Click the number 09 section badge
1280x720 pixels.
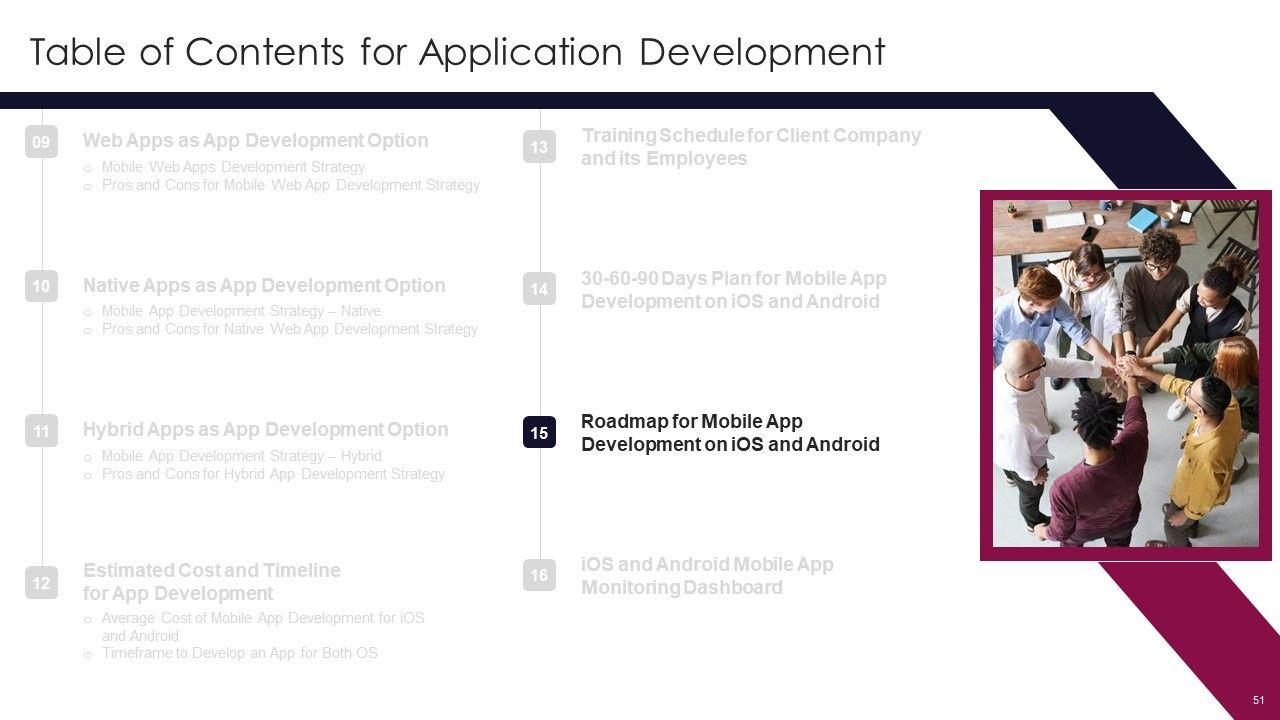pyautogui.click(x=41, y=143)
